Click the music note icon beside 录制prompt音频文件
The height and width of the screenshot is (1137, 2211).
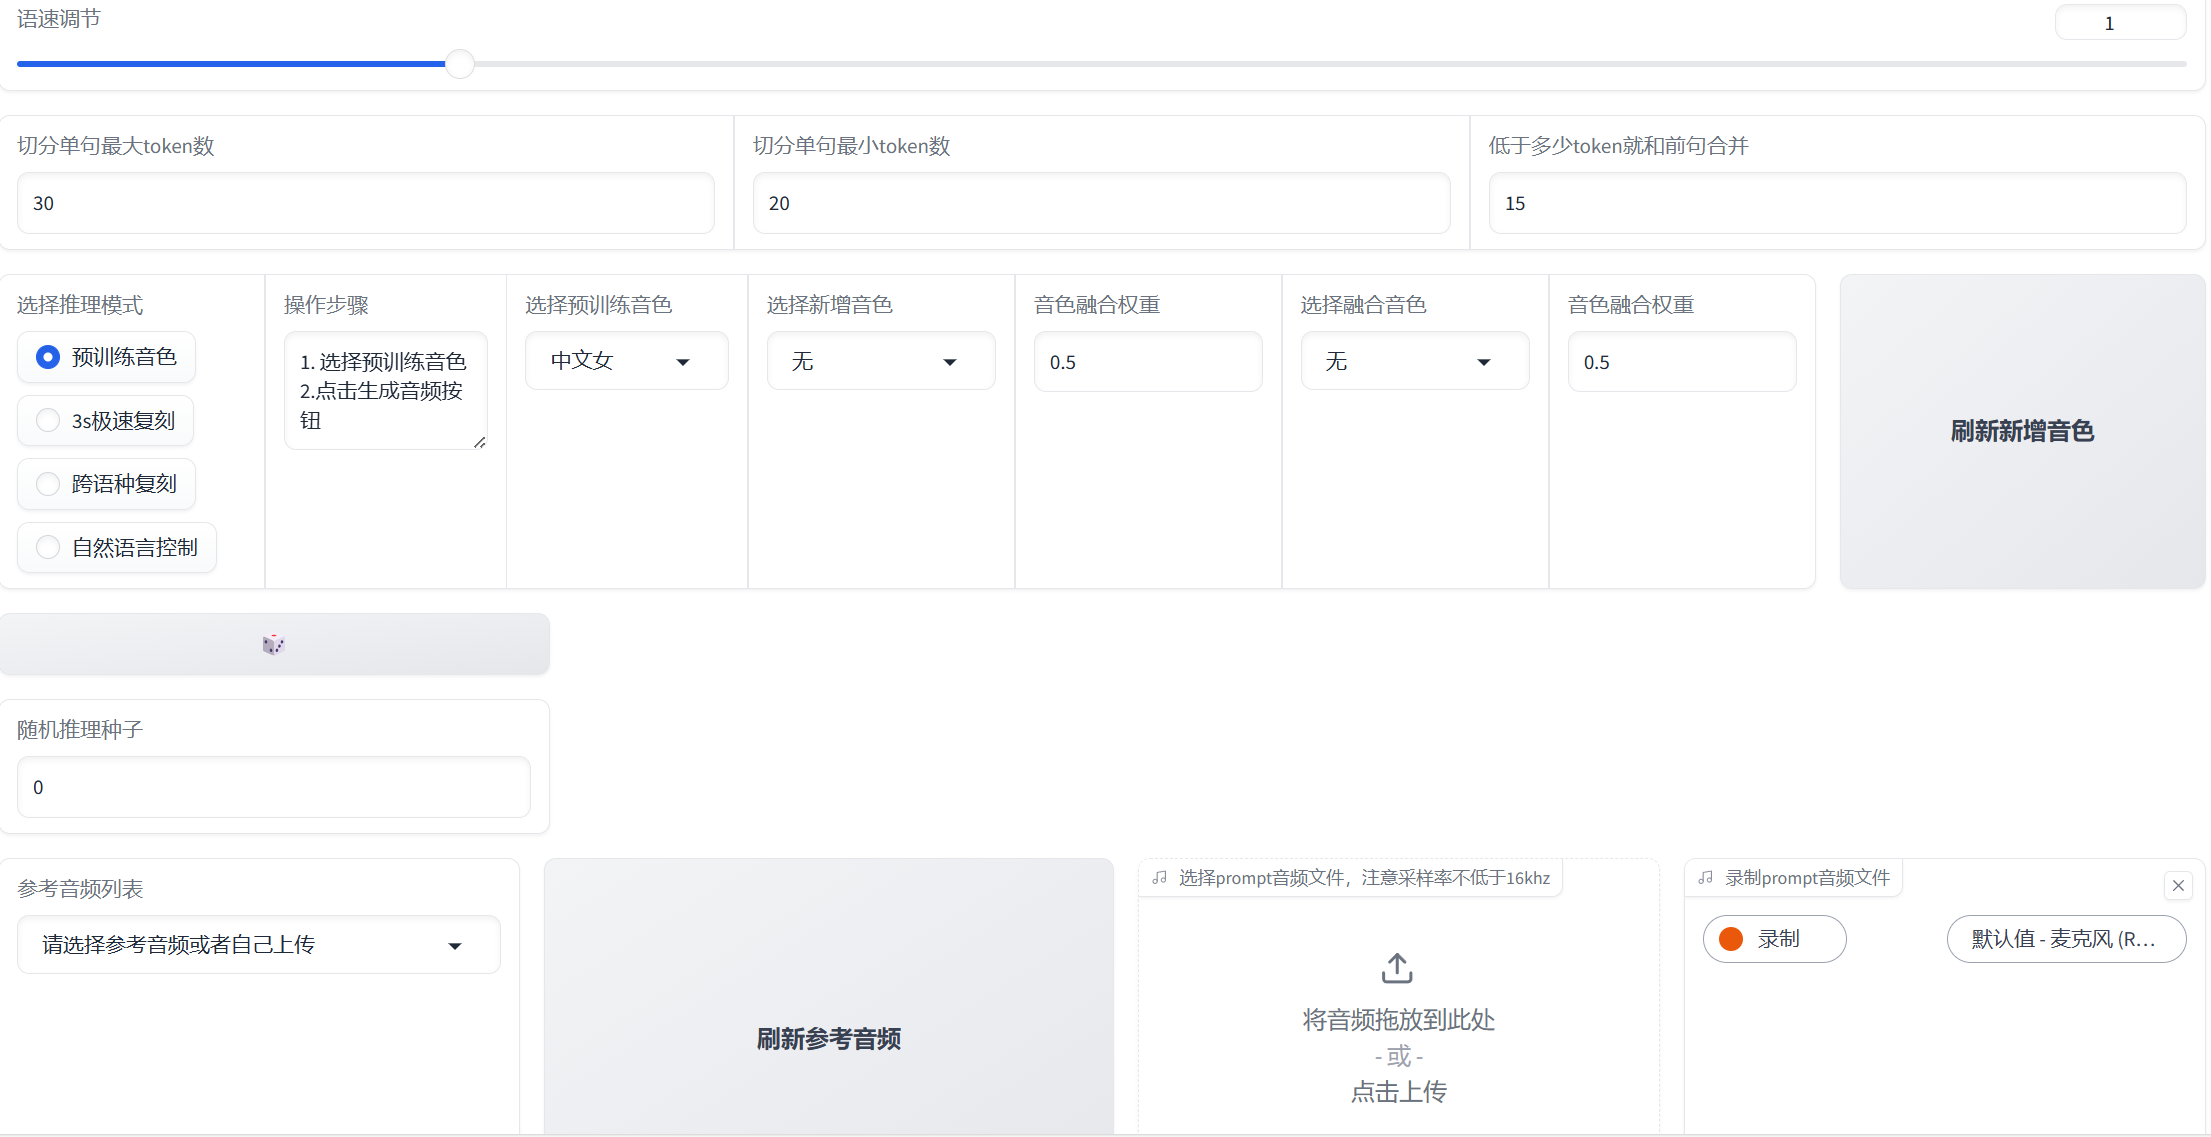click(1706, 878)
